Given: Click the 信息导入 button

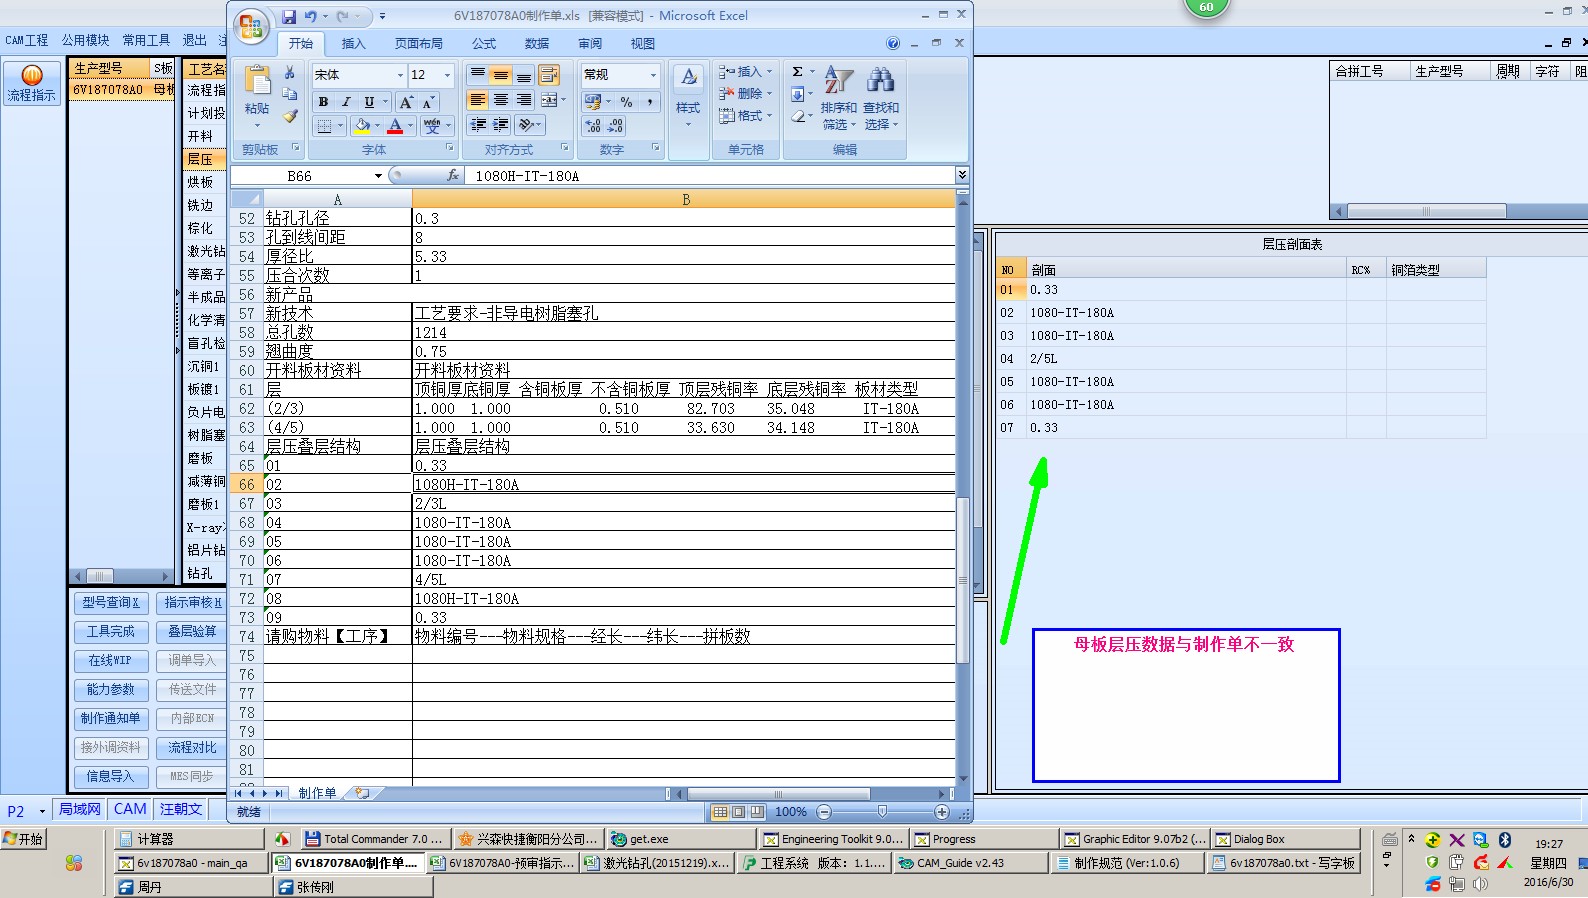Looking at the screenshot, I should click(111, 777).
